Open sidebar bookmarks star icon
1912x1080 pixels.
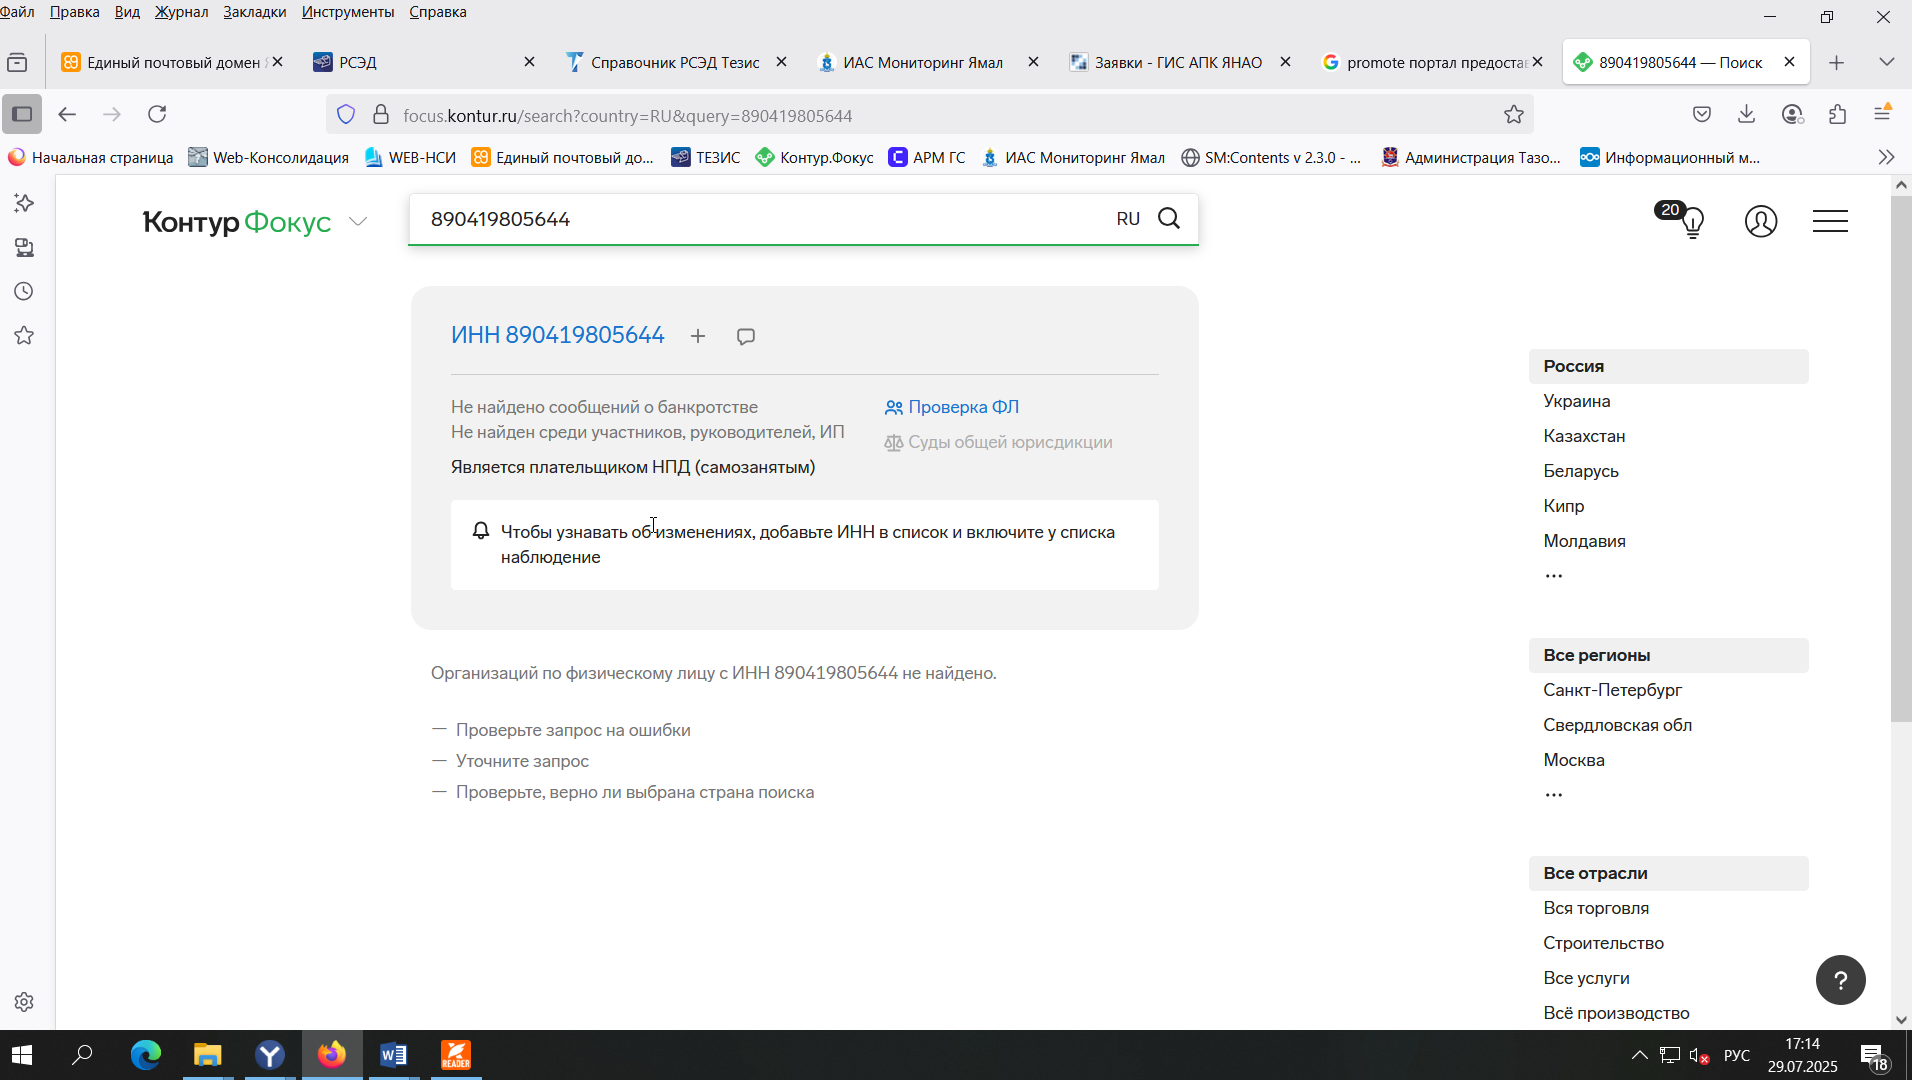pyautogui.click(x=24, y=335)
